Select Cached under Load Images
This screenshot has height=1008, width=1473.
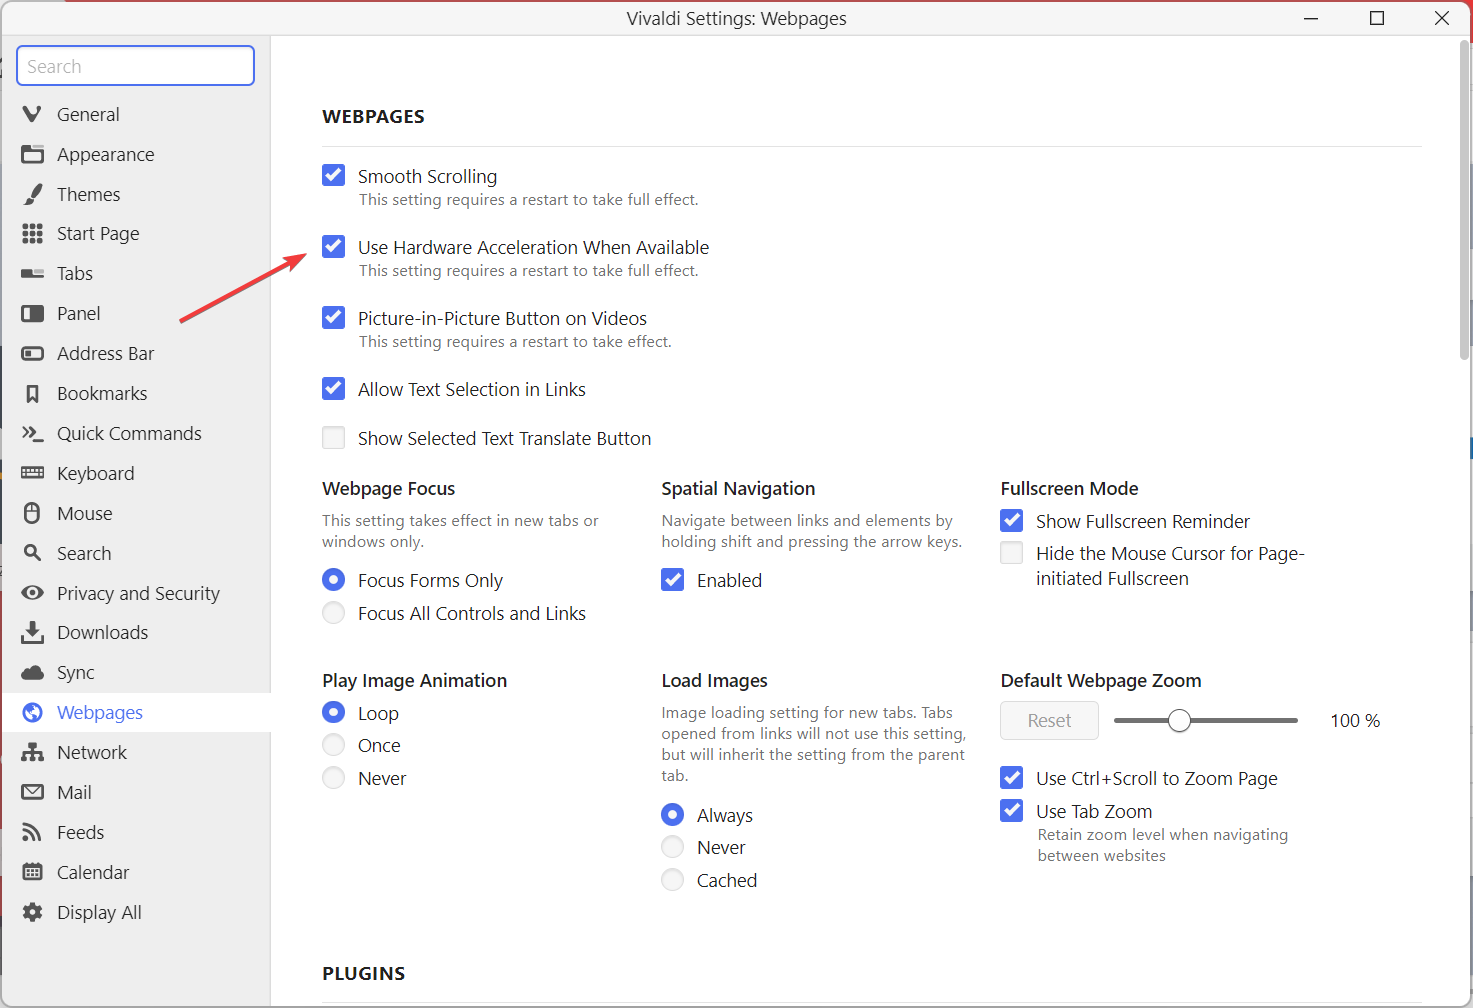click(673, 880)
